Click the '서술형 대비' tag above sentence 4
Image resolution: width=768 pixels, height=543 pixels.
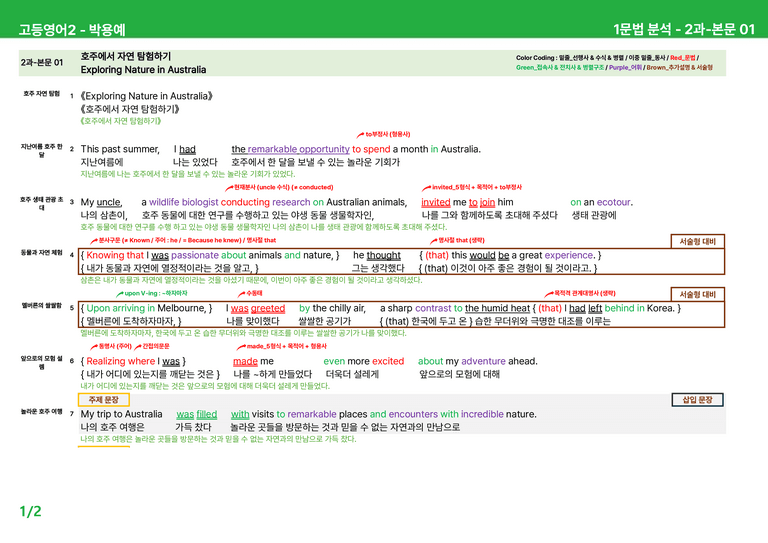pyautogui.click(x=697, y=241)
